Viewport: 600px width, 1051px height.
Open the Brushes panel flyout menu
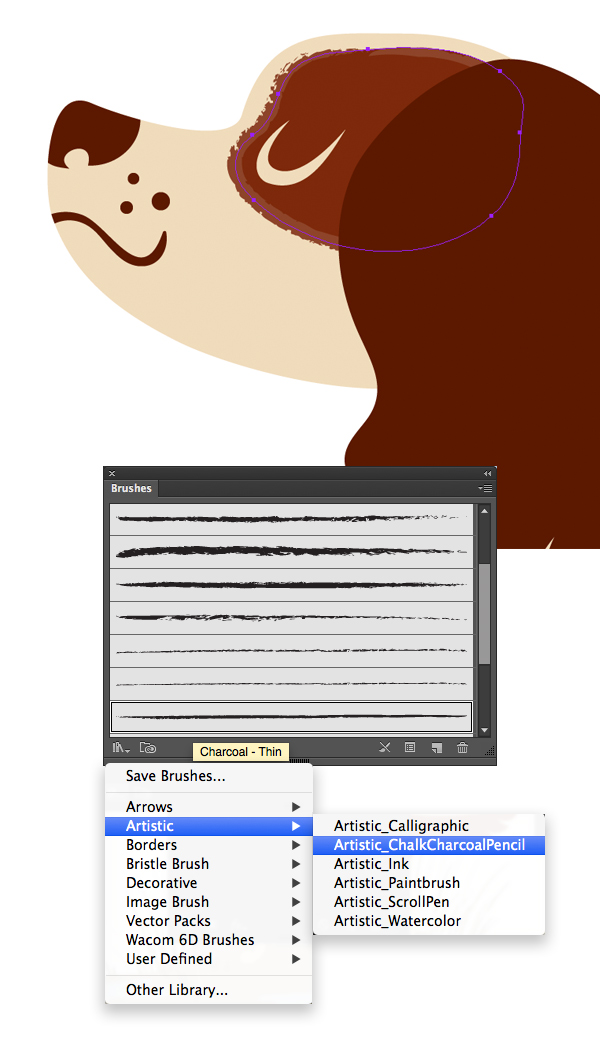(485, 489)
